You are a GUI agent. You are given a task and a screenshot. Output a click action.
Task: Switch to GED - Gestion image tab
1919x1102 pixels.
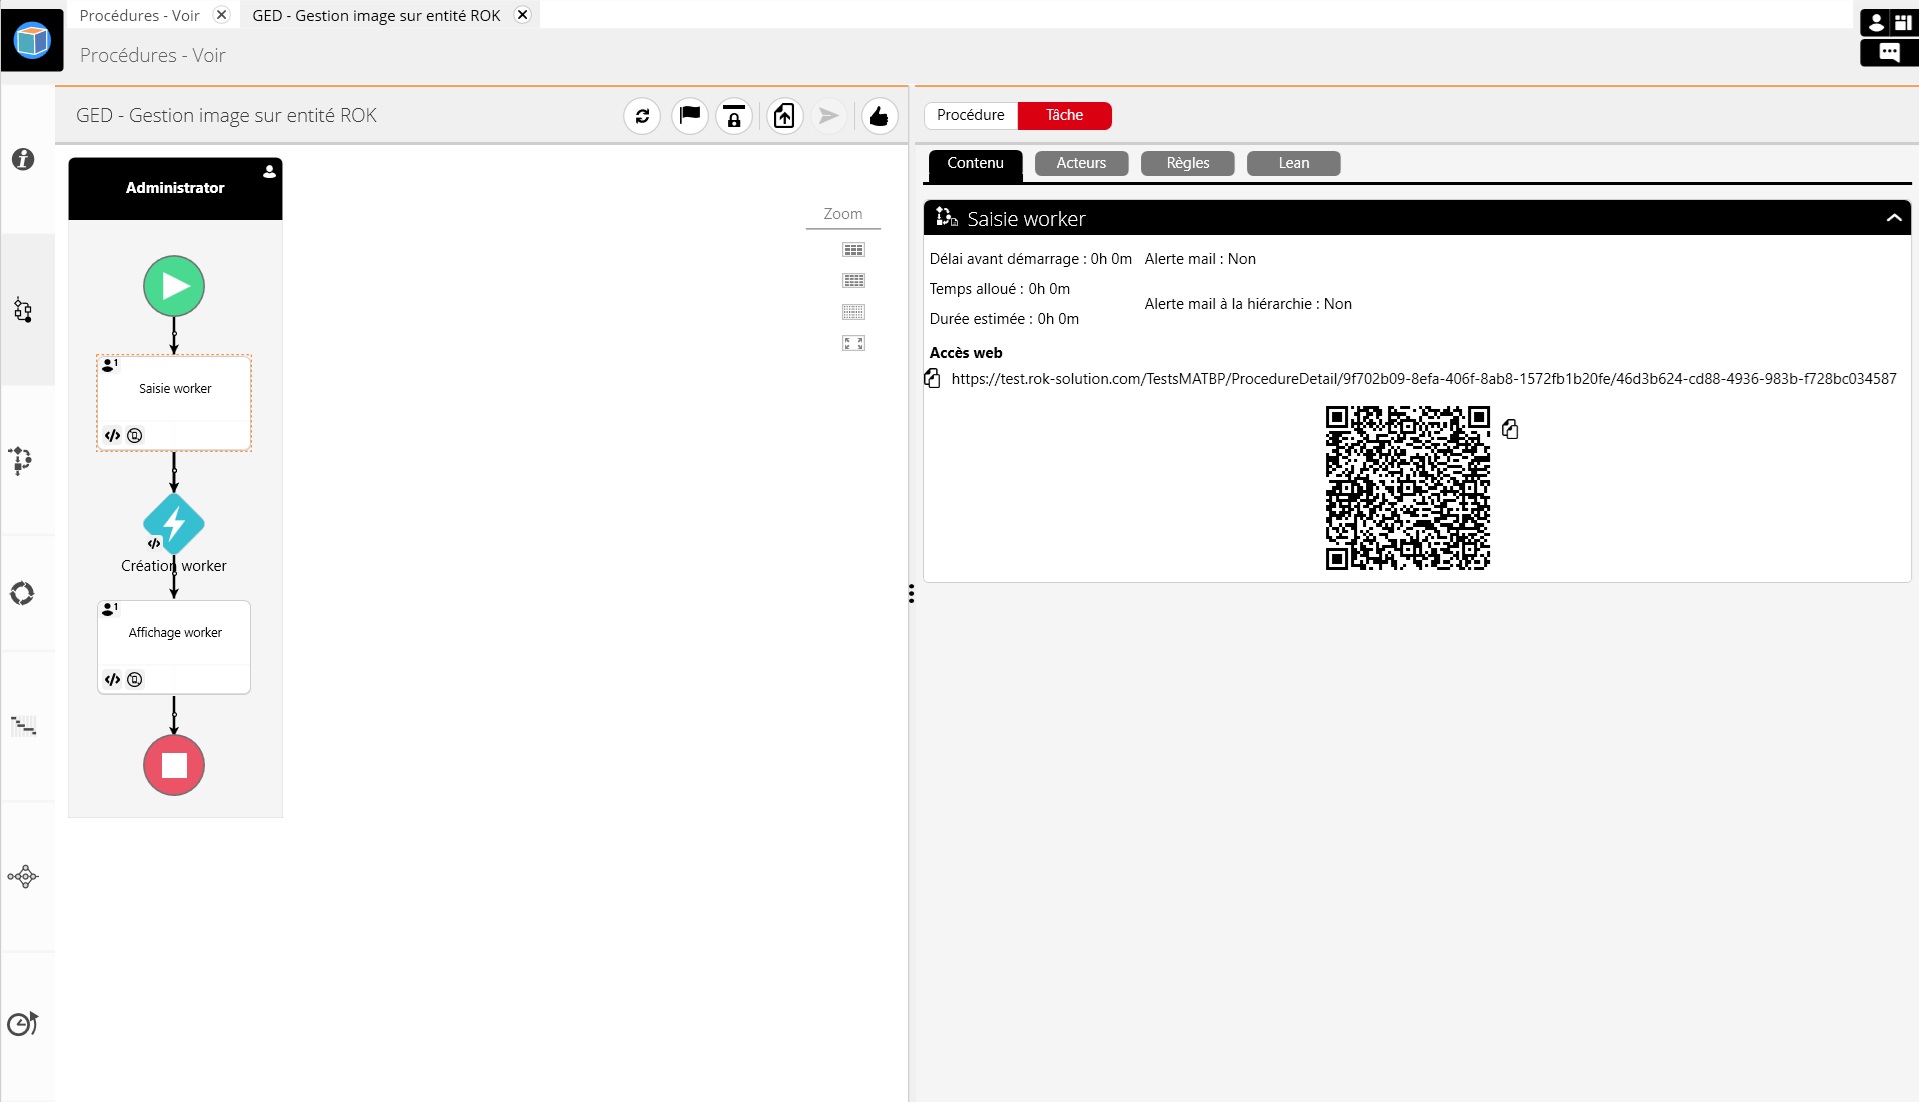pos(376,15)
